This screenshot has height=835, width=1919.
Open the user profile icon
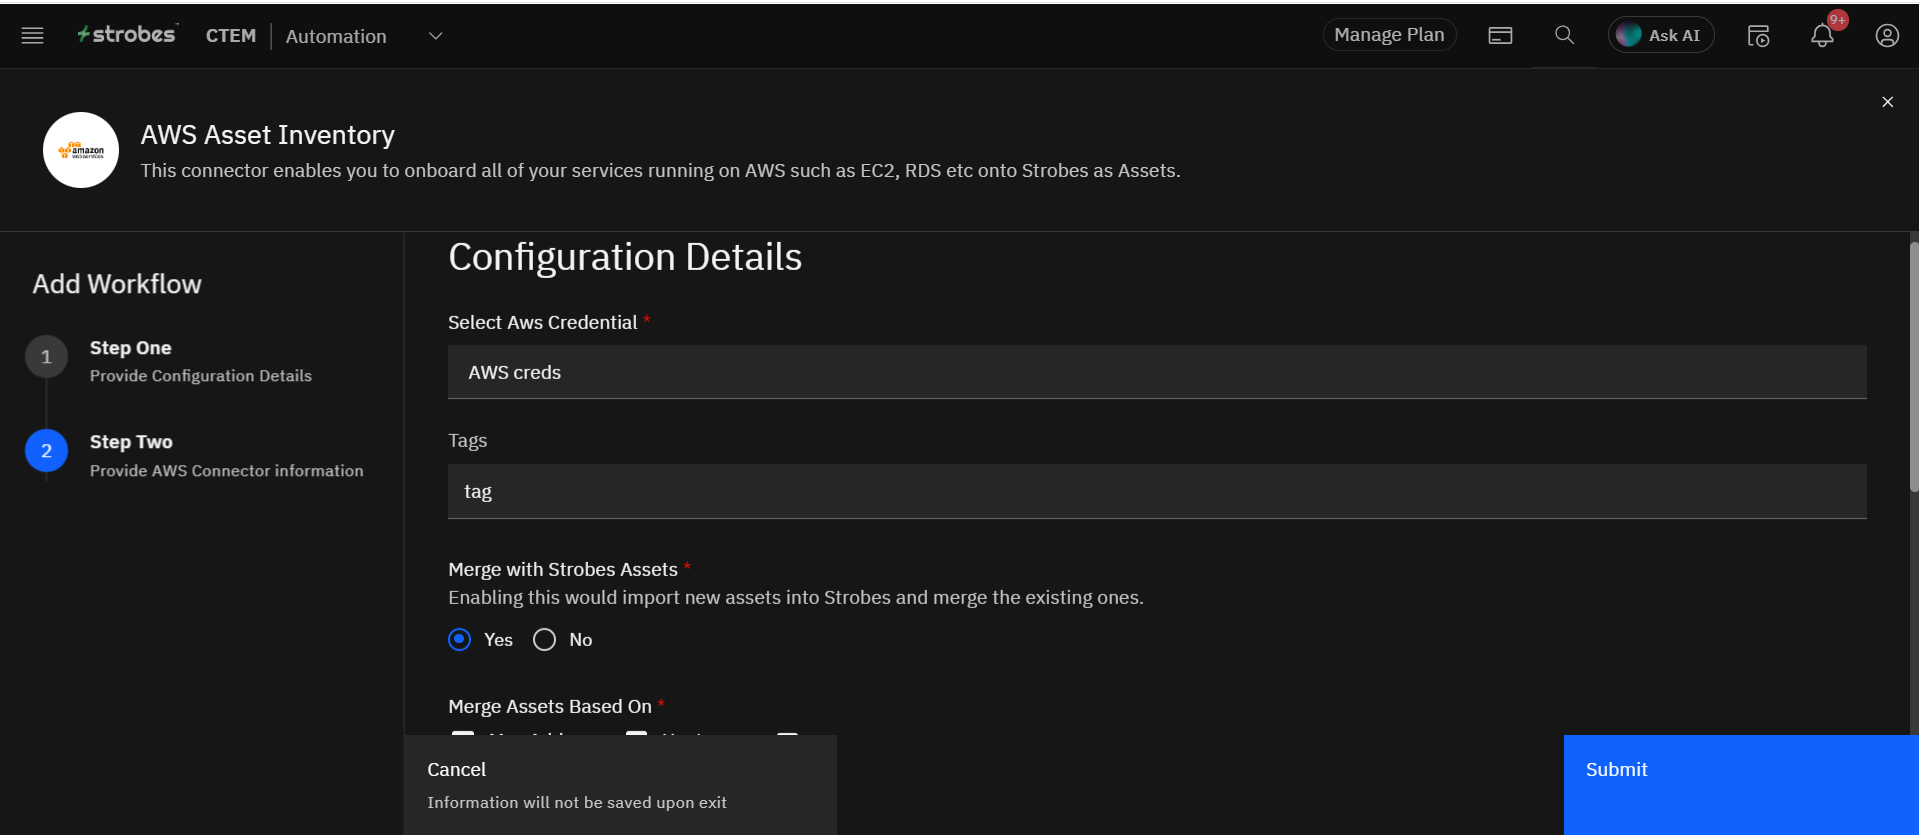[x=1887, y=36]
